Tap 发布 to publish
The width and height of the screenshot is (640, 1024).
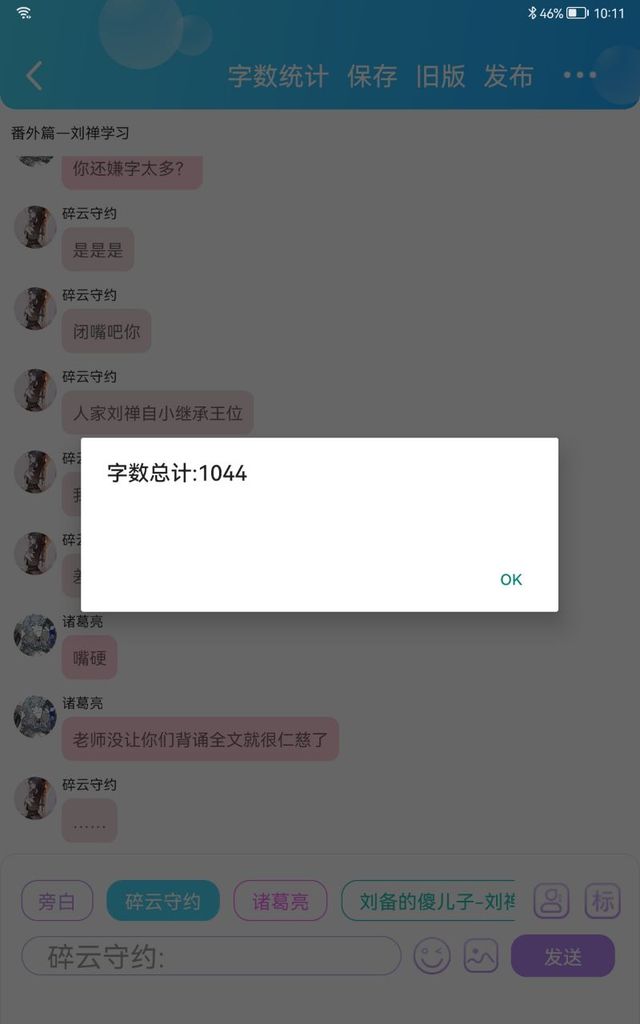pyautogui.click(x=508, y=76)
